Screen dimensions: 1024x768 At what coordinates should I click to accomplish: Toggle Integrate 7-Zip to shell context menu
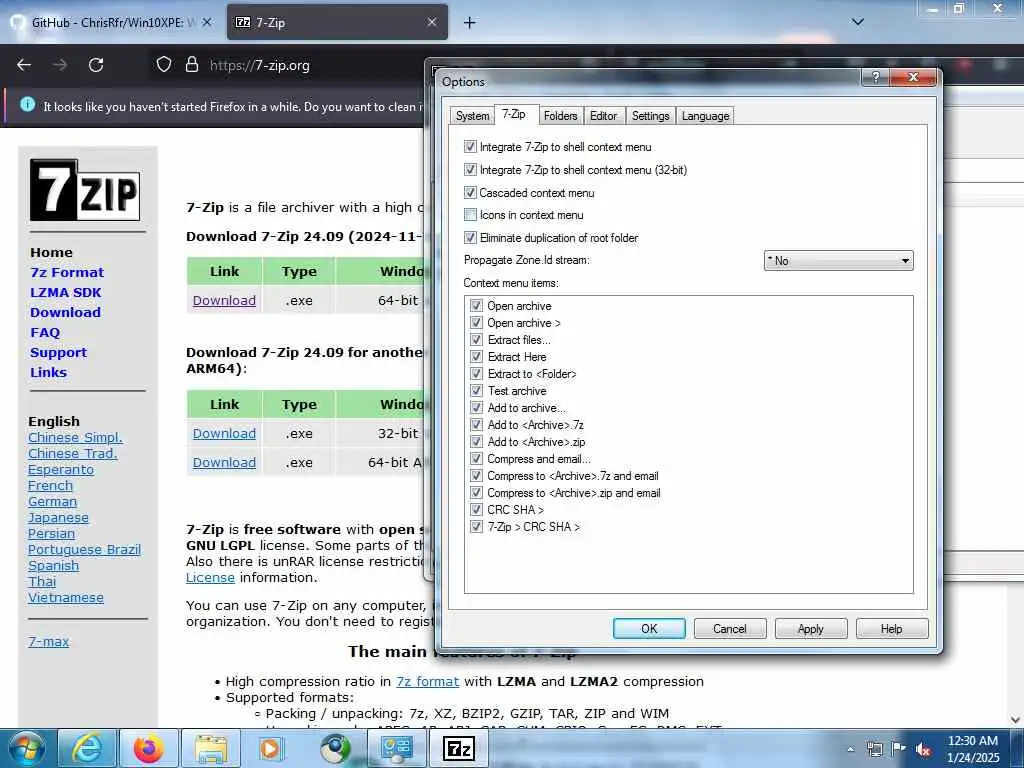click(x=470, y=146)
